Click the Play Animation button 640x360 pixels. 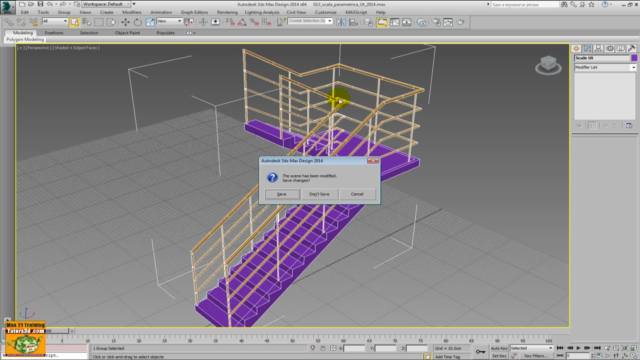click(x=578, y=348)
